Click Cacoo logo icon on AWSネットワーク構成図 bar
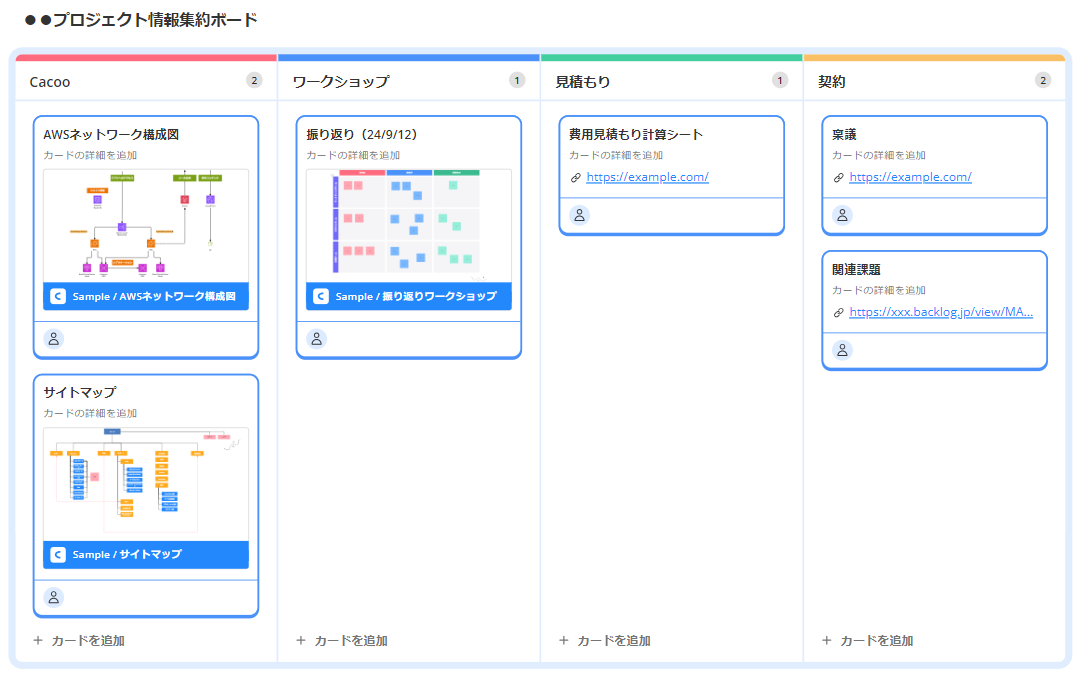The height and width of the screenshot is (682, 1086). [58, 296]
